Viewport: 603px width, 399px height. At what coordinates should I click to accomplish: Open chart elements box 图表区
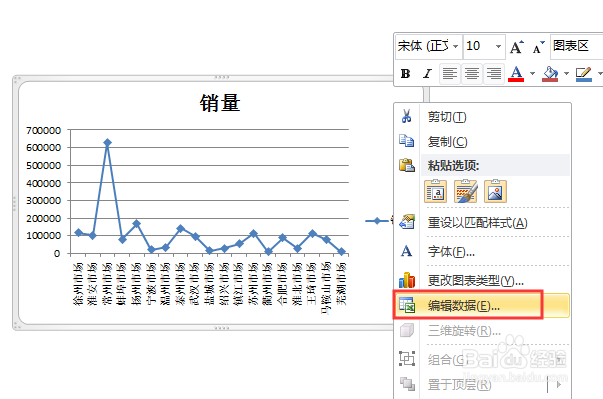click(x=576, y=46)
